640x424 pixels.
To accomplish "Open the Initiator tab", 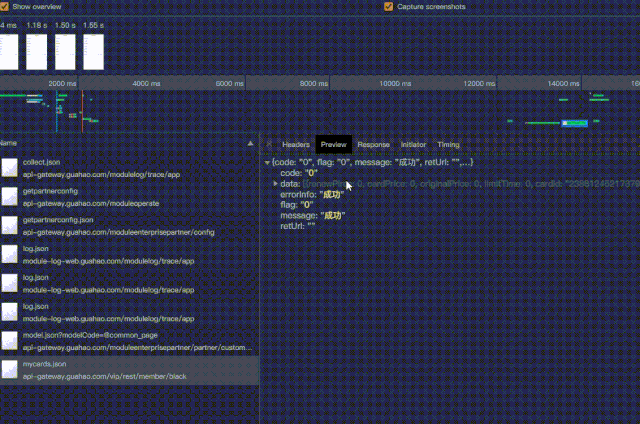I will 413,144.
